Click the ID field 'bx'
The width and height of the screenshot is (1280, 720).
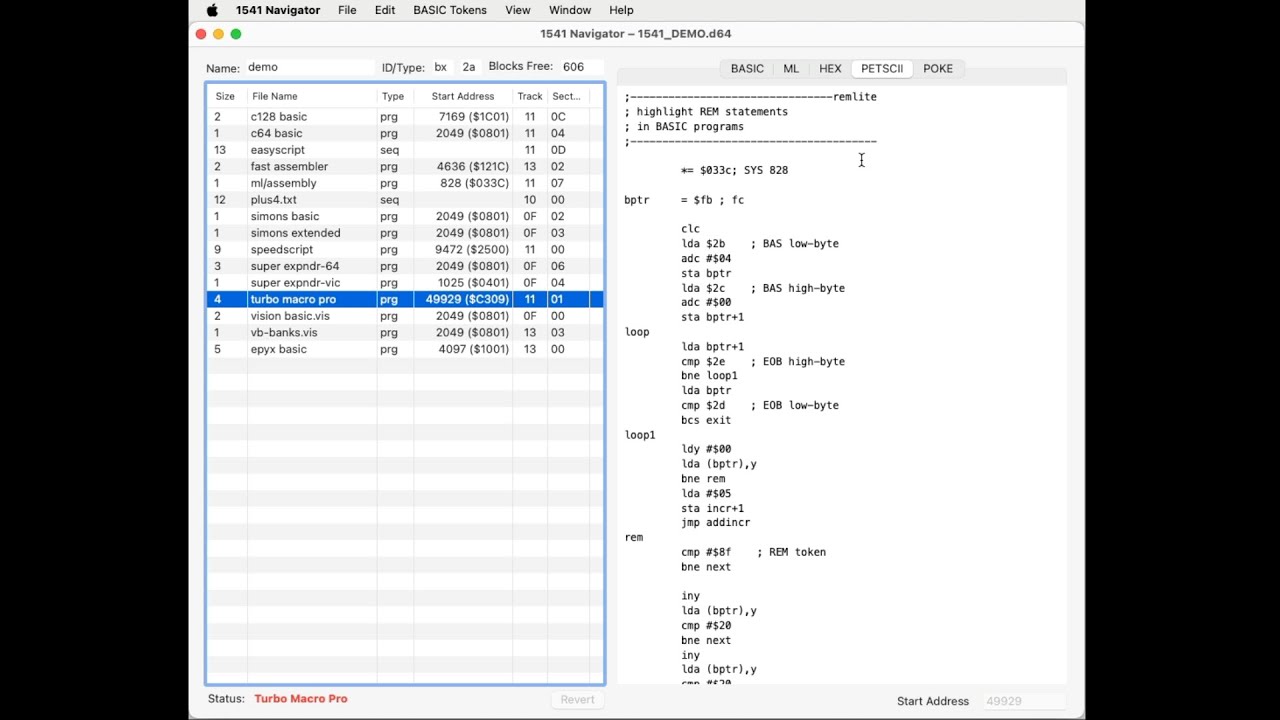point(441,67)
